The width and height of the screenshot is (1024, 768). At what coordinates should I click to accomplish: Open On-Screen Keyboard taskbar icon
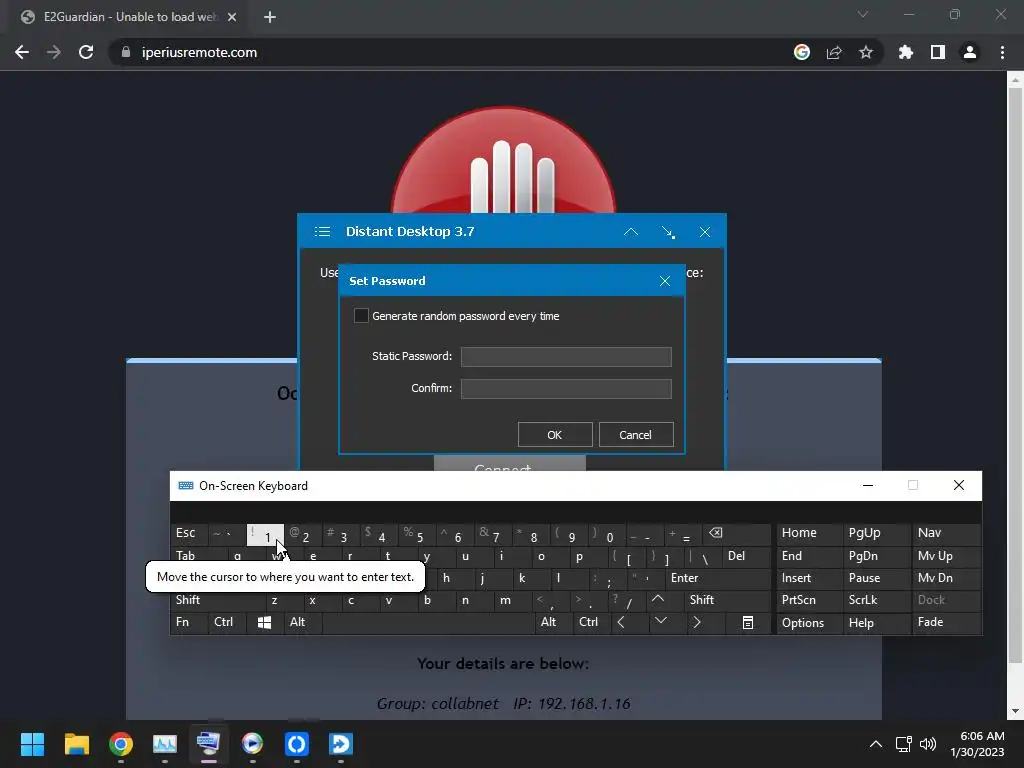(x=208, y=744)
